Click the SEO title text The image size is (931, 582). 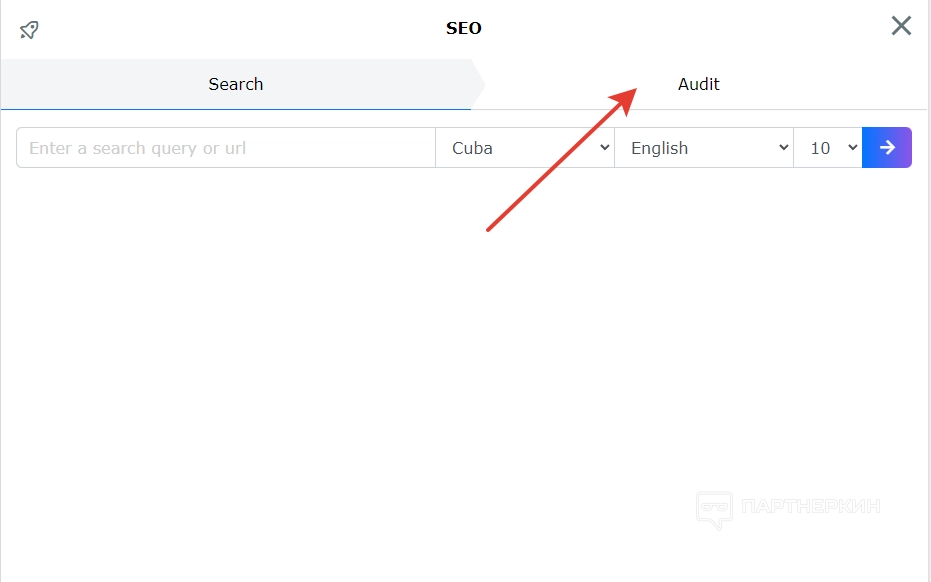click(464, 28)
